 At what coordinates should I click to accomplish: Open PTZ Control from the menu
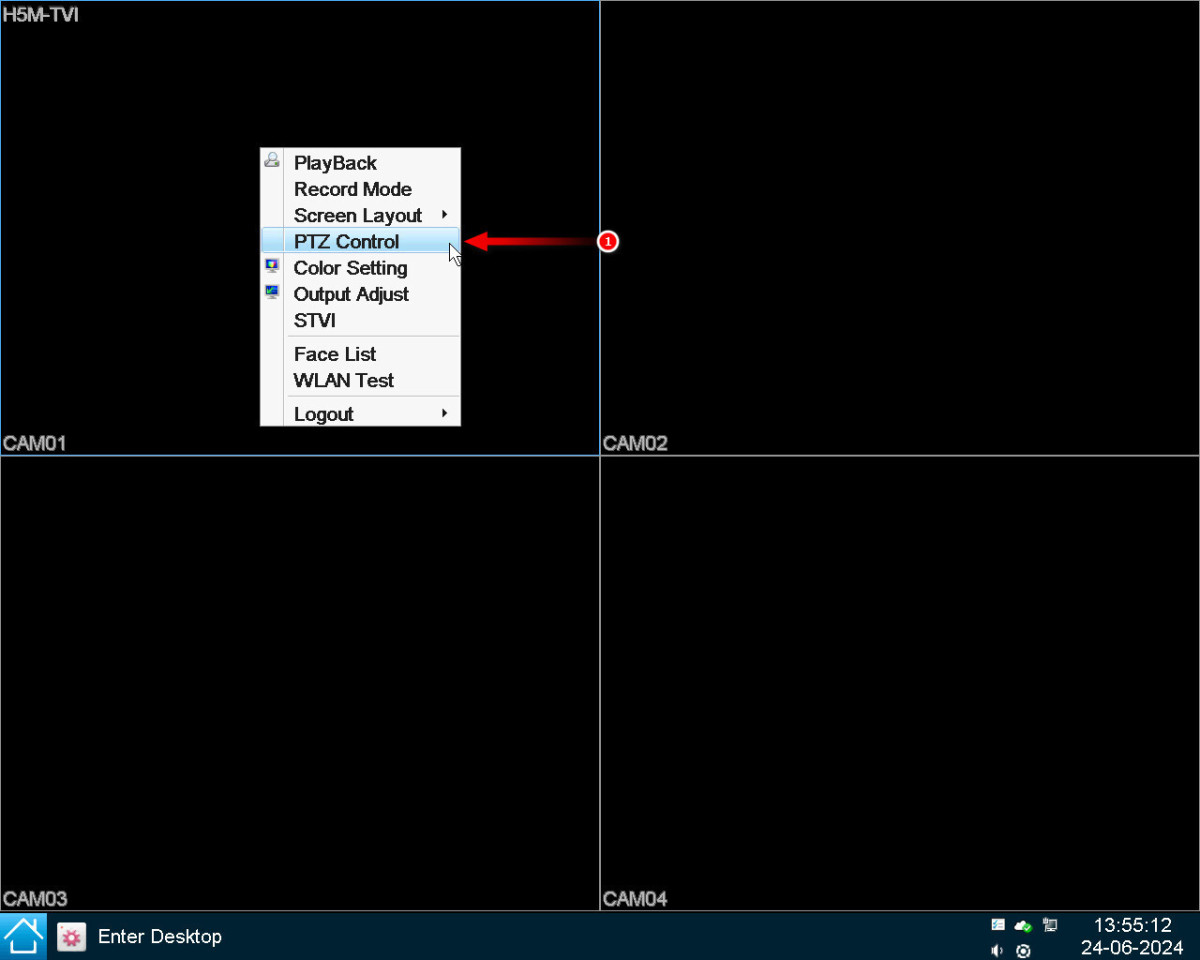[x=346, y=241]
